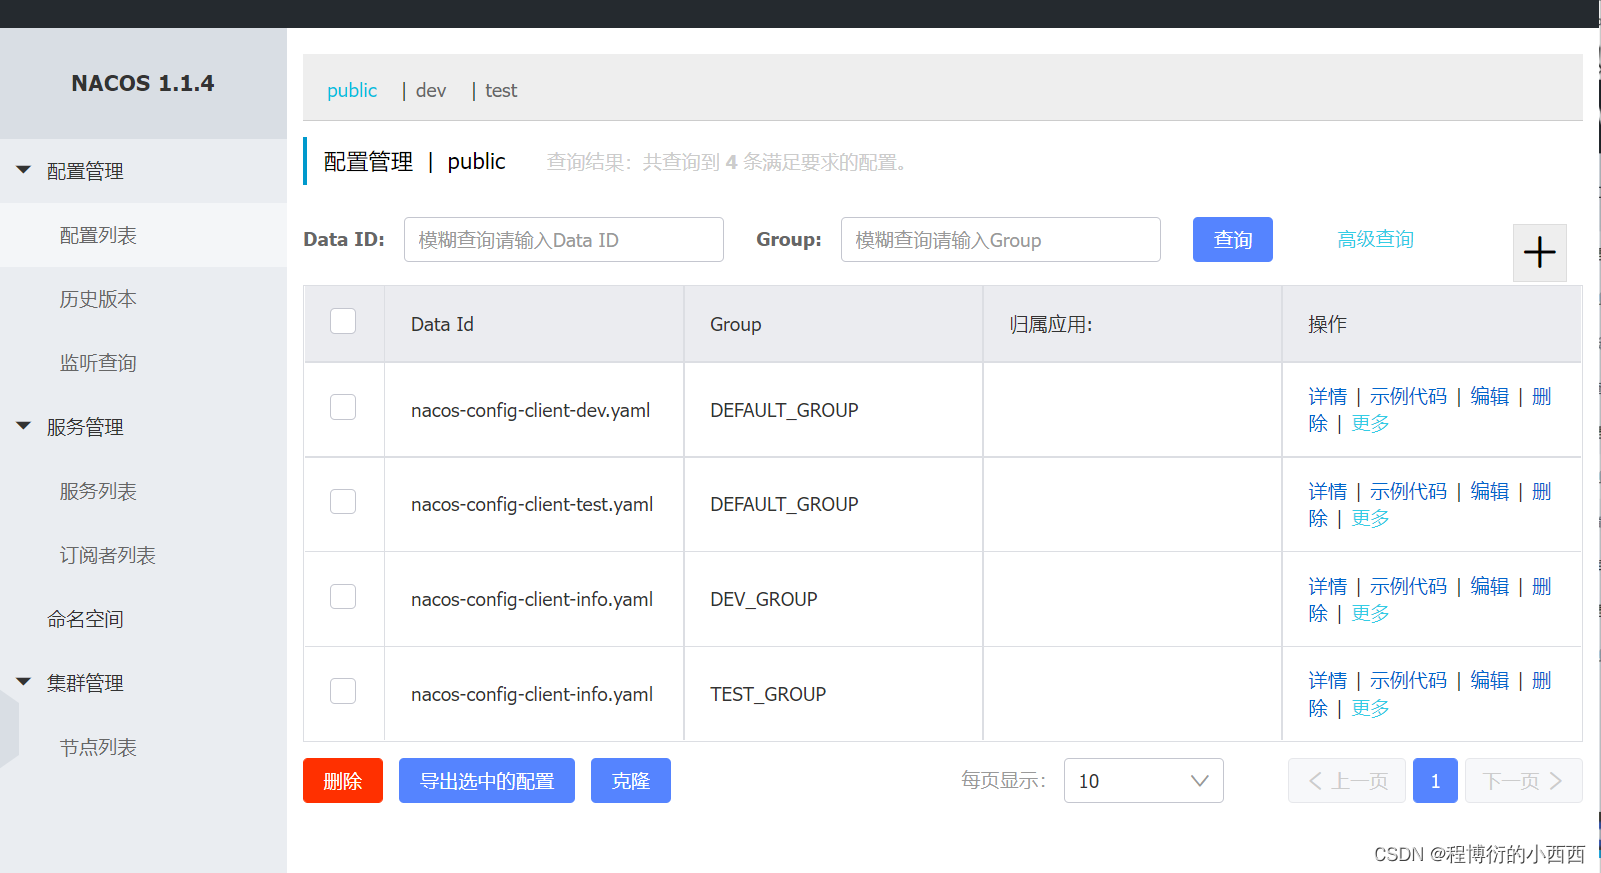1601x873 pixels.
Task: Check the box for nacos-config-client-test.yaml
Action: (343, 501)
